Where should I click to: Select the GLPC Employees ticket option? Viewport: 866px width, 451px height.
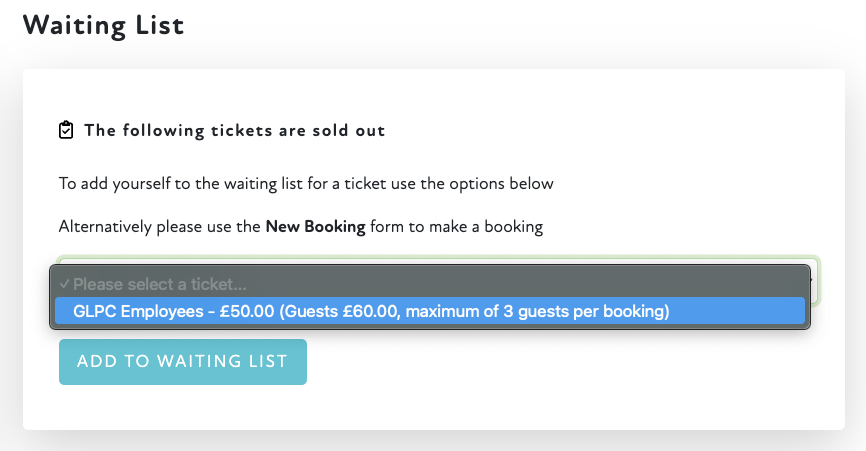(x=370, y=311)
